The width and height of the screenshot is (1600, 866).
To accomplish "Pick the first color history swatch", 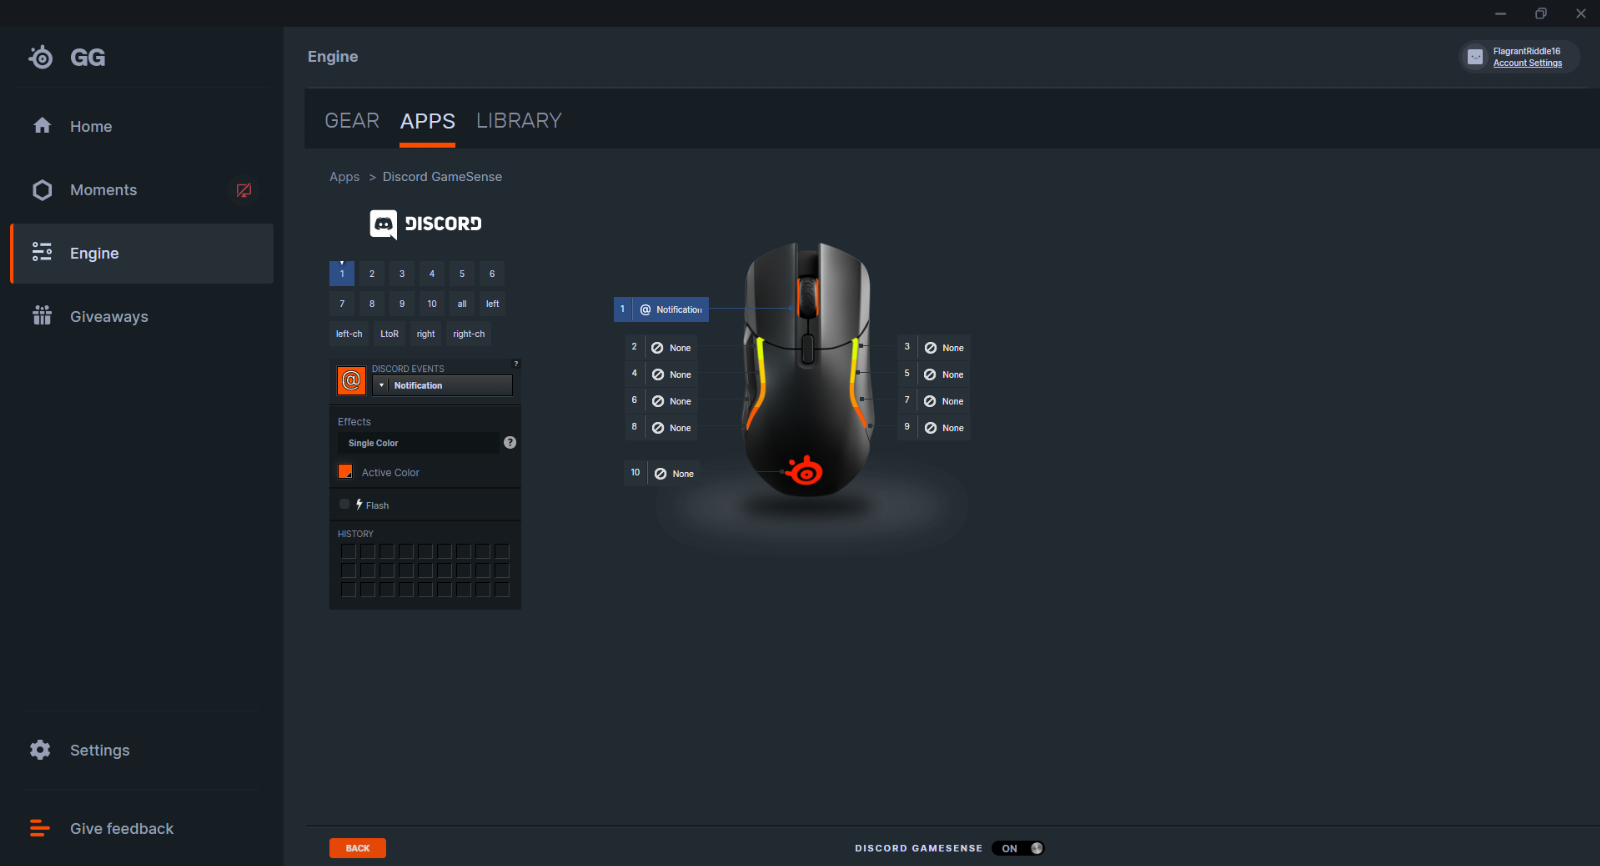I will click(348, 551).
